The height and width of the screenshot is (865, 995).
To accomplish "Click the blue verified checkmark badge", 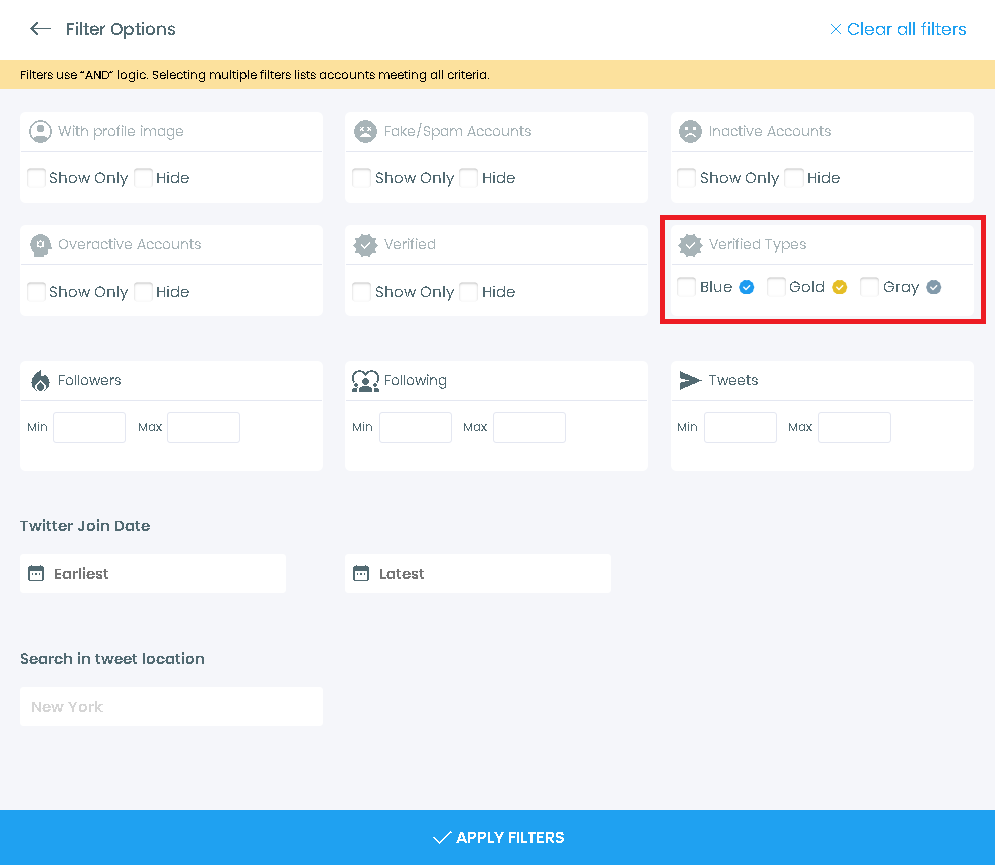I will coord(747,287).
